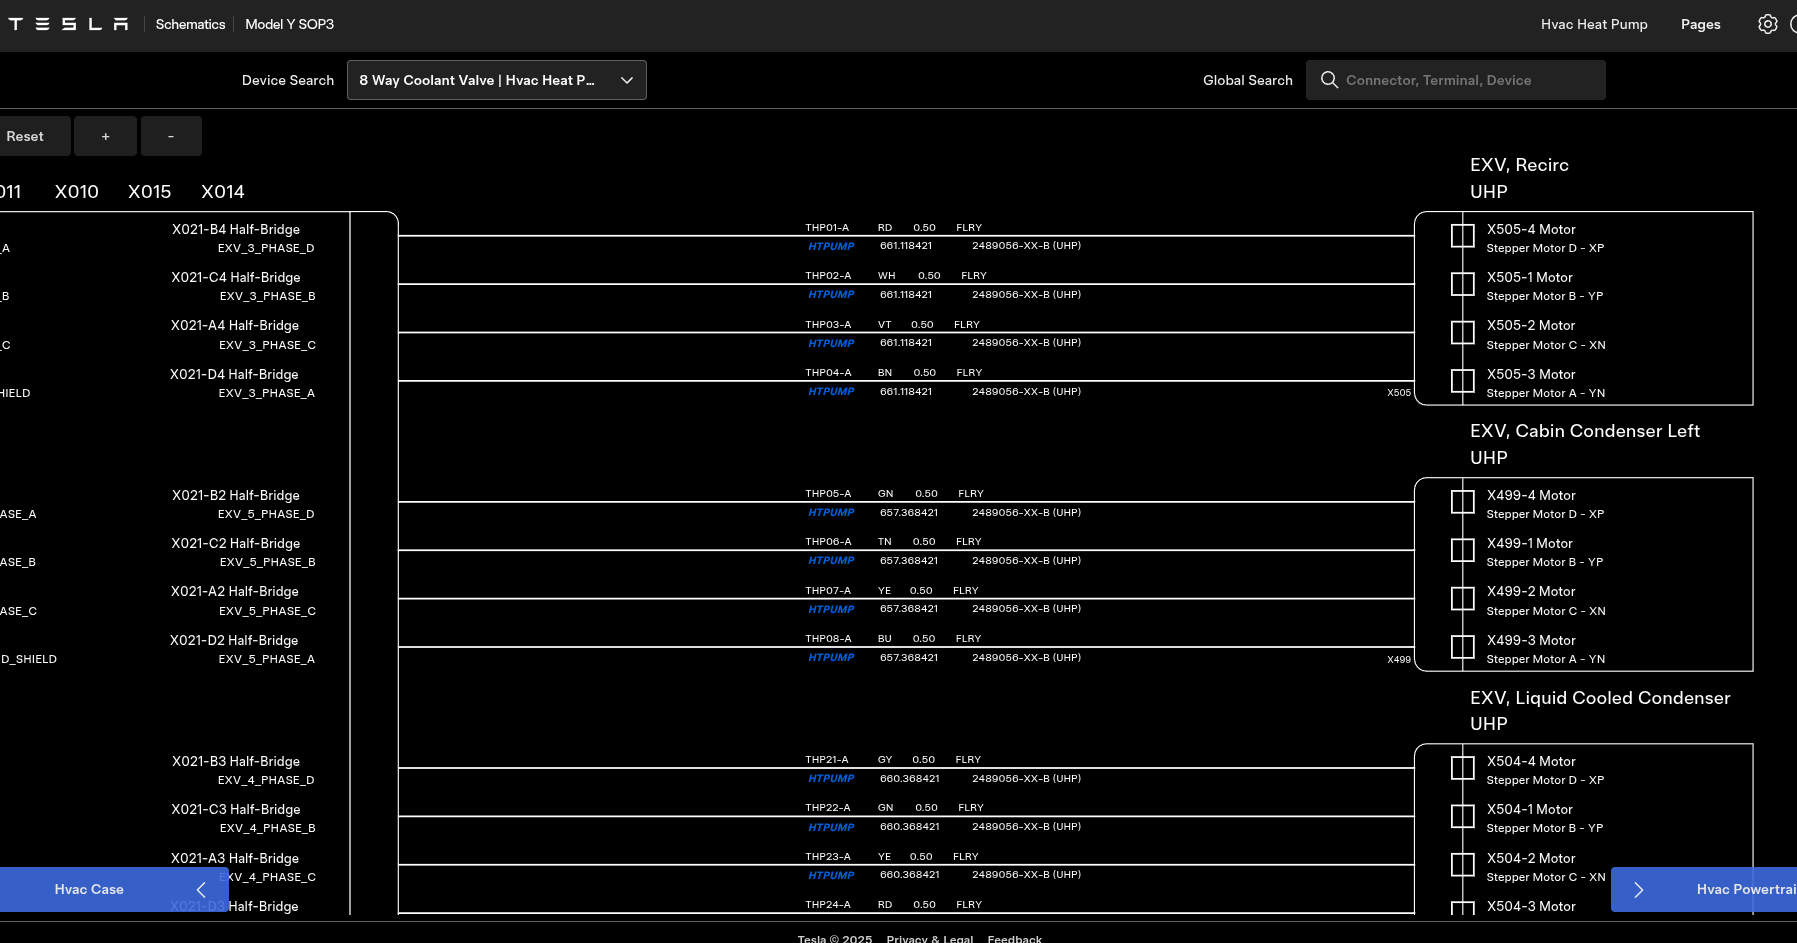The width and height of the screenshot is (1797, 943).
Task: Select the X021-C4 Half-Bridge label
Action: 236,277
